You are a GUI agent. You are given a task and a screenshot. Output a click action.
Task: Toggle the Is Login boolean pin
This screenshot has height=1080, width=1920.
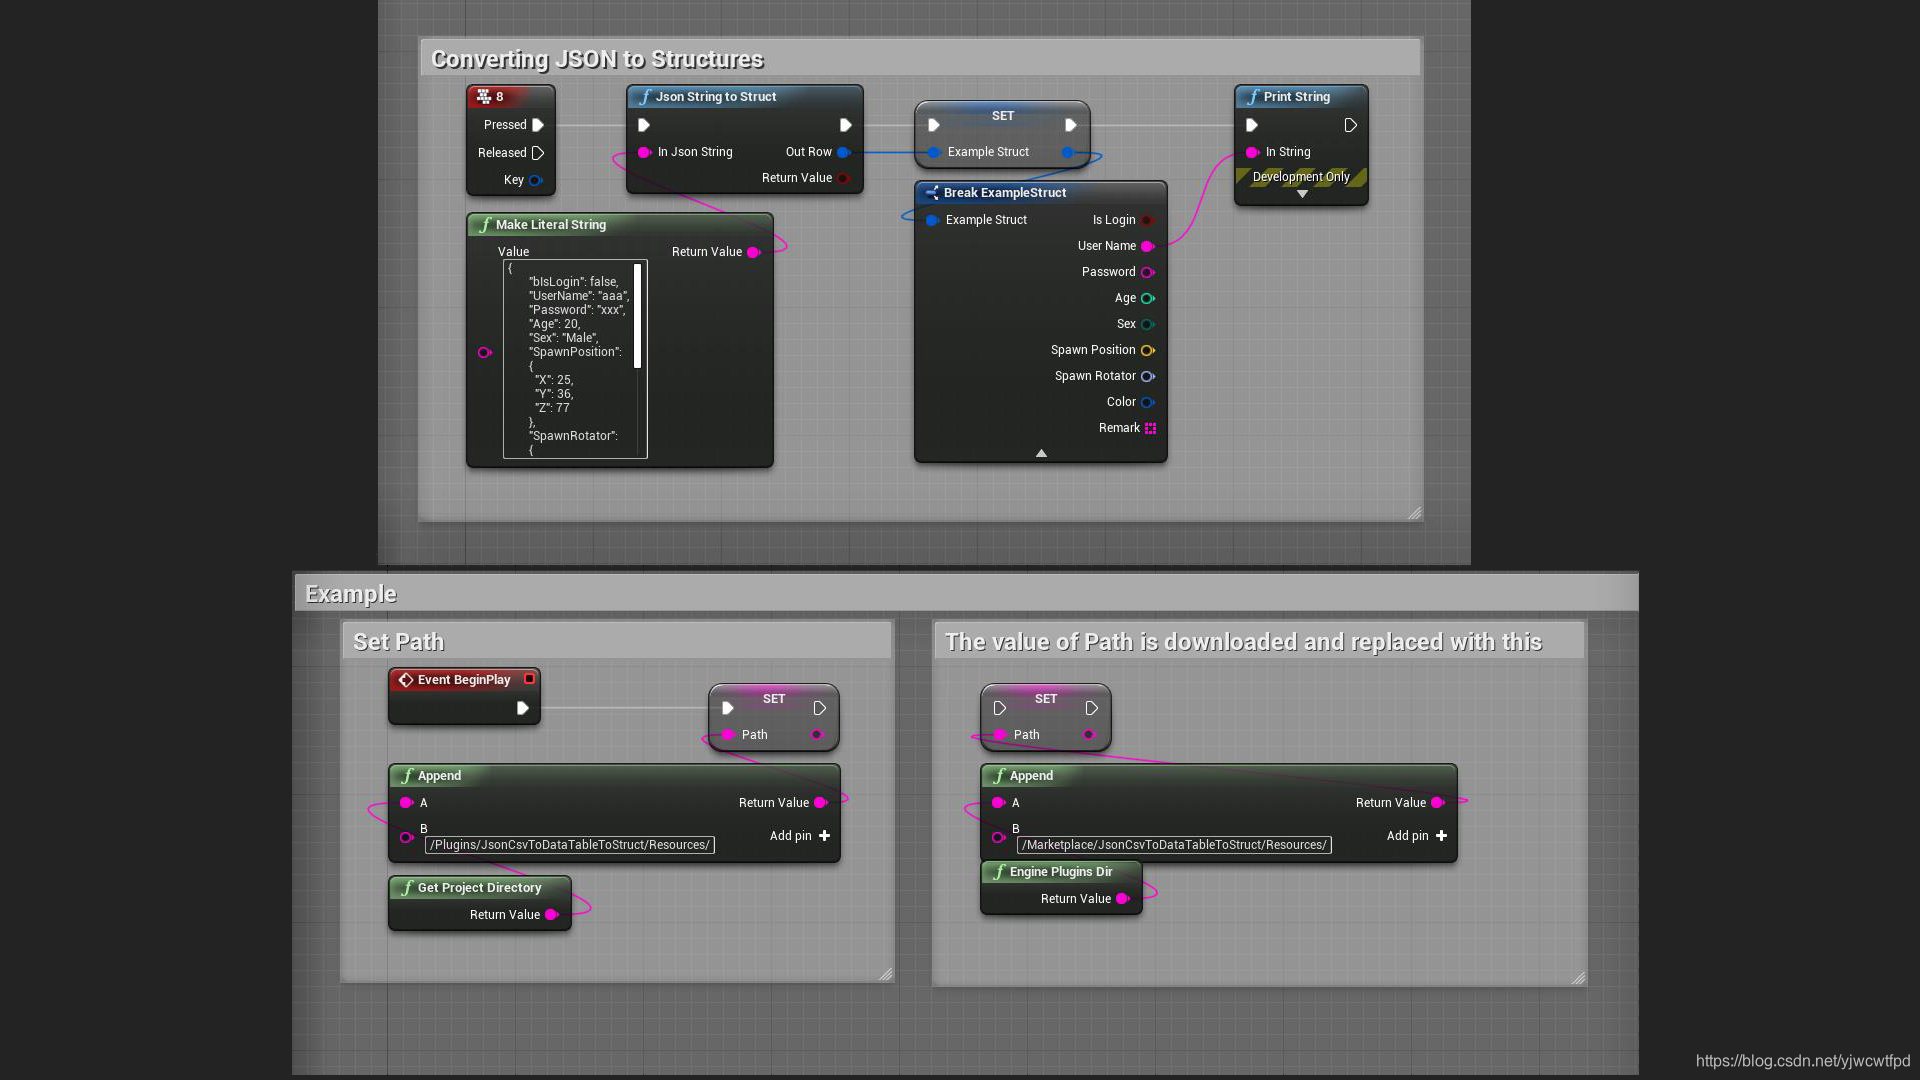[x=1147, y=220]
